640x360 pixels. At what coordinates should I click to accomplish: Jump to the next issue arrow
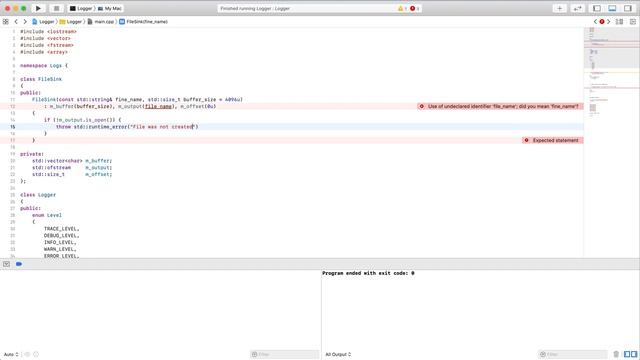click(x=609, y=22)
